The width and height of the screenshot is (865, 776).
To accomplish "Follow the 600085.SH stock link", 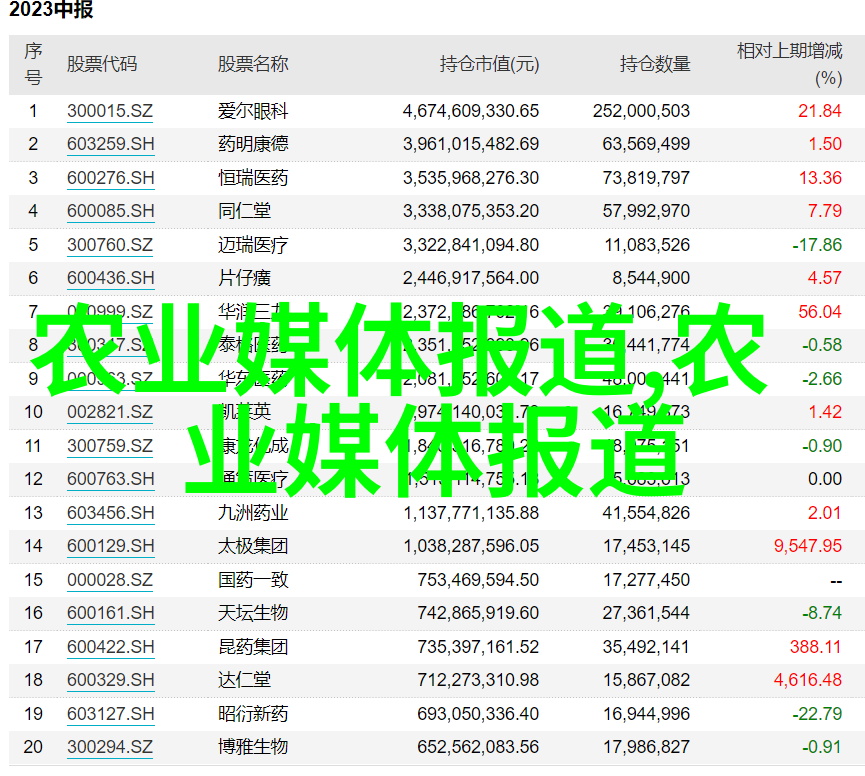I will pos(110,211).
